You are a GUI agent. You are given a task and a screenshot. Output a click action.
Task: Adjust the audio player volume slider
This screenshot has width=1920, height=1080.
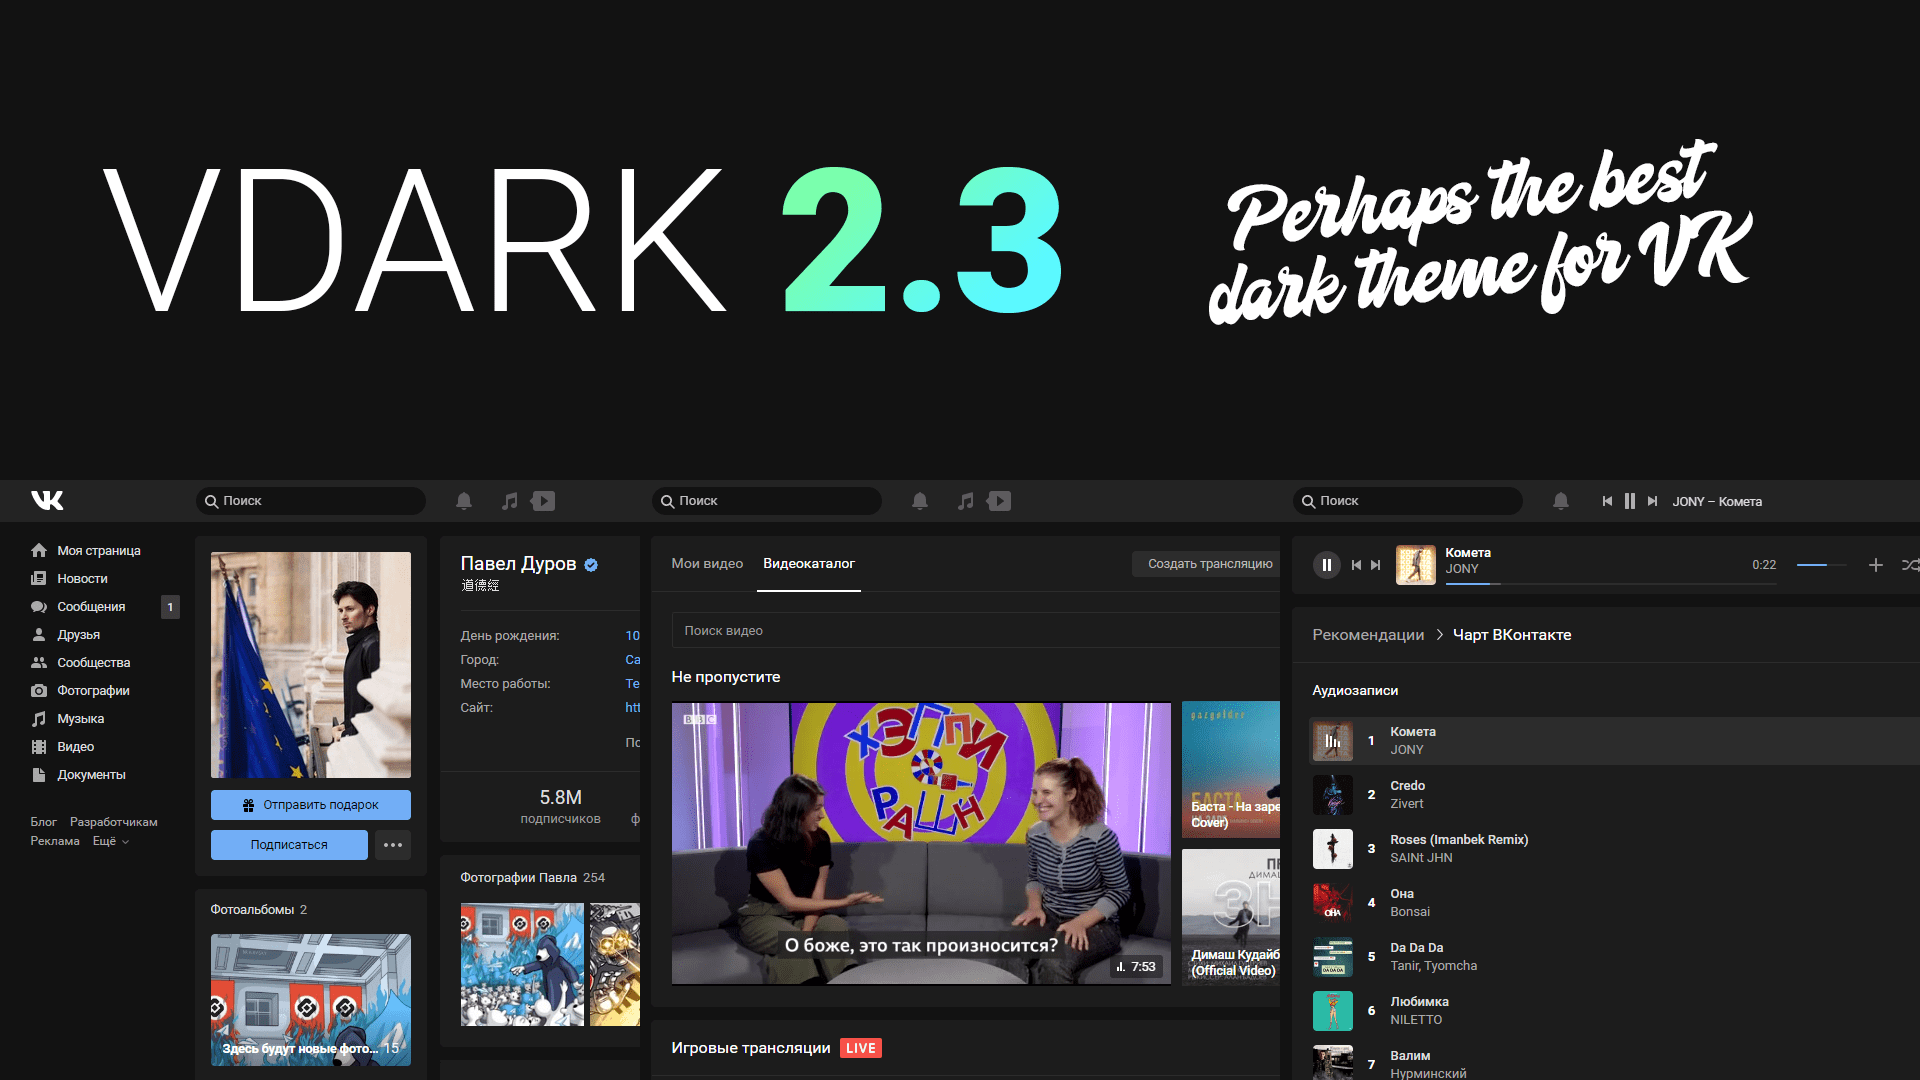click(1821, 565)
